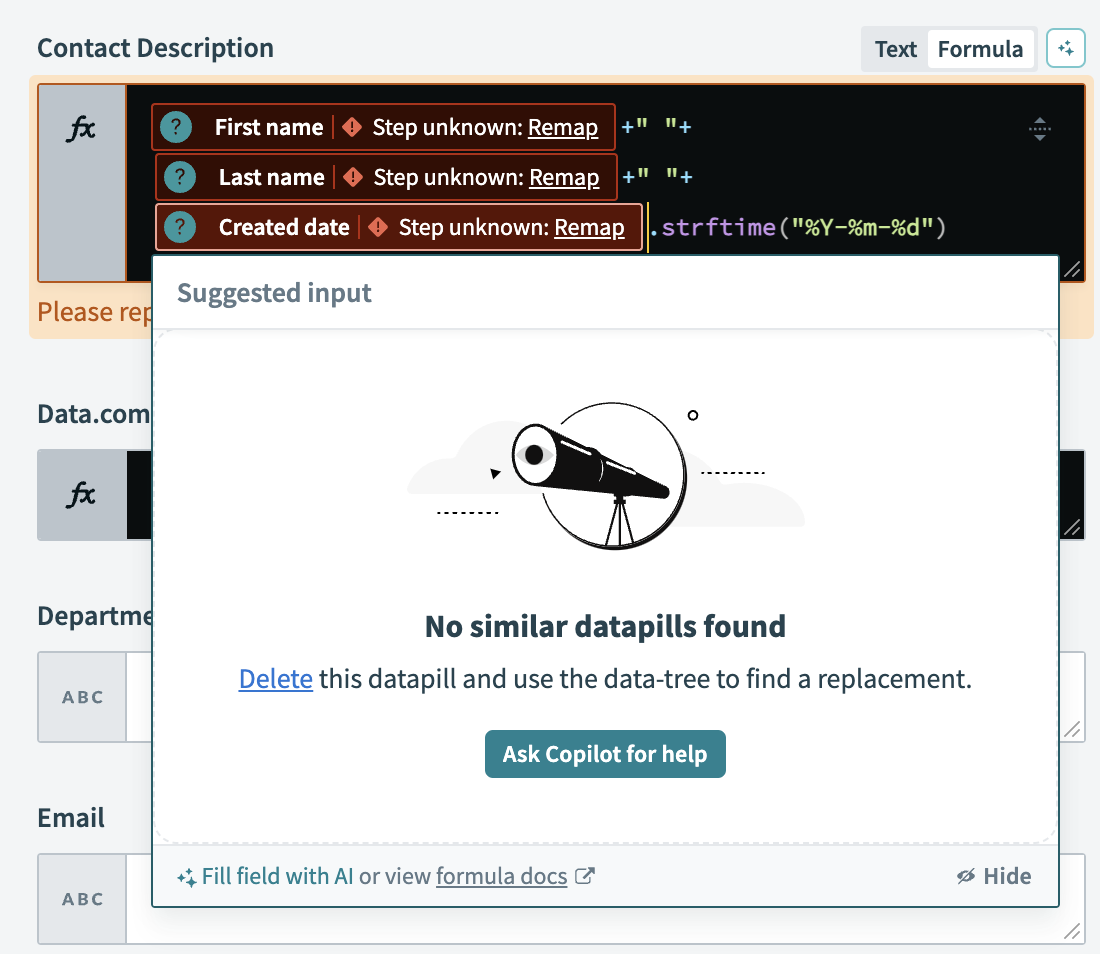Click Delete to remove the datapill
The height and width of the screenshot is (954, 1100).
[x=275, y=678]
